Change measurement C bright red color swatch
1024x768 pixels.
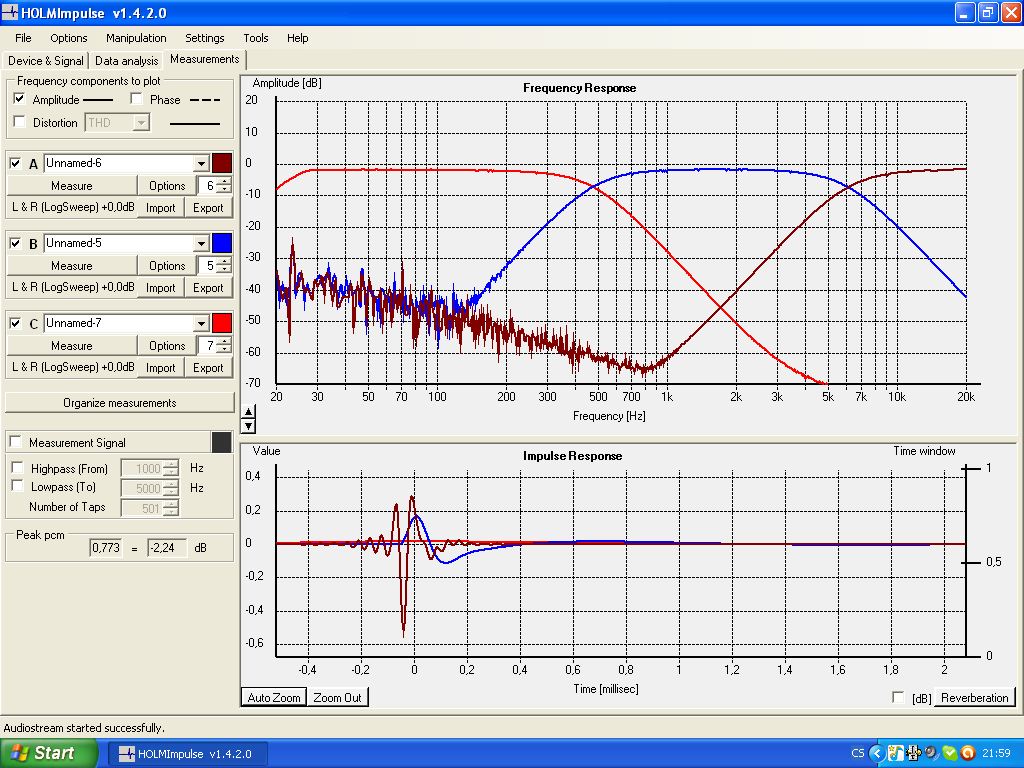[222, 323]
